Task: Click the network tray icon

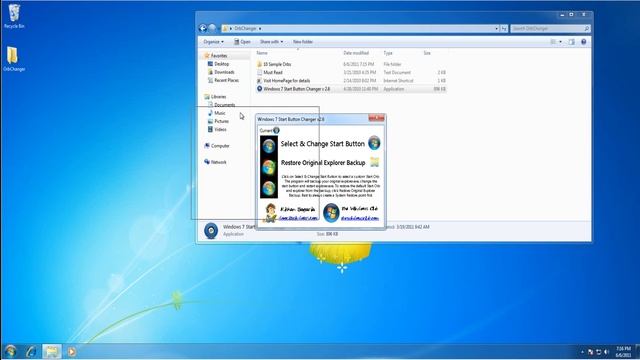Action: coord(598,352)
